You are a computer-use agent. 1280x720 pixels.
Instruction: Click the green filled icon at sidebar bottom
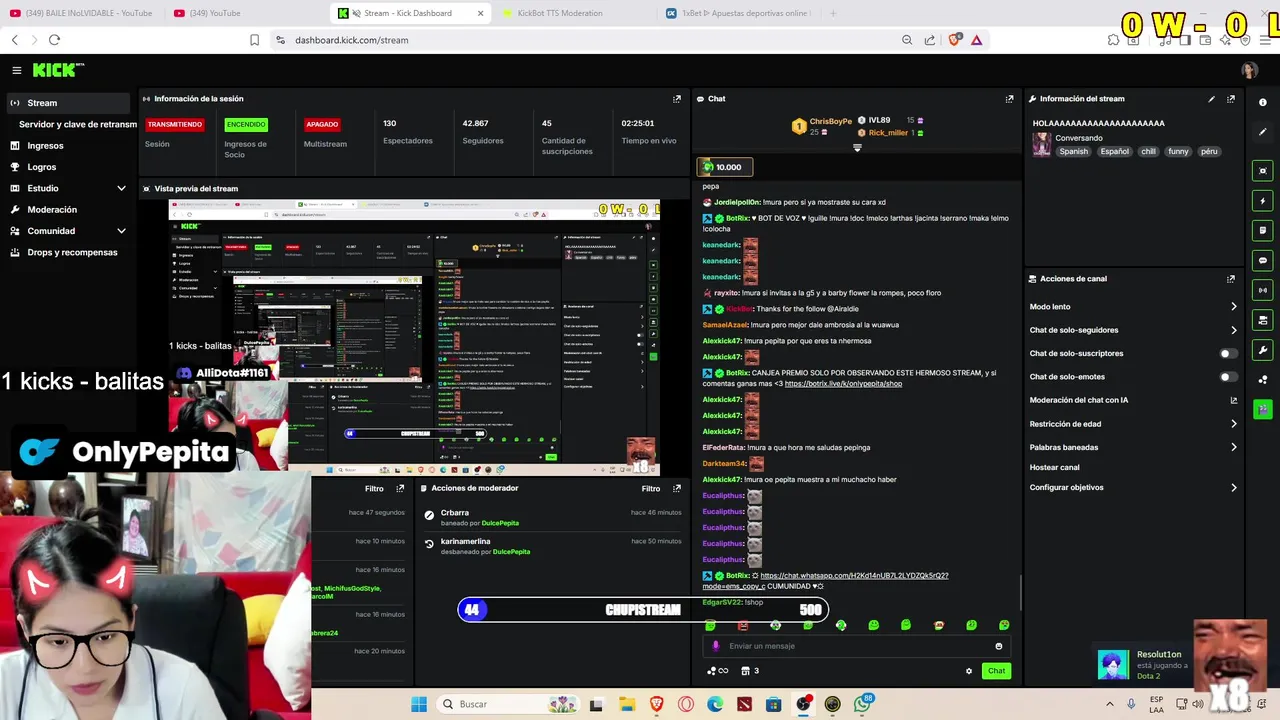click(1263, 409)
